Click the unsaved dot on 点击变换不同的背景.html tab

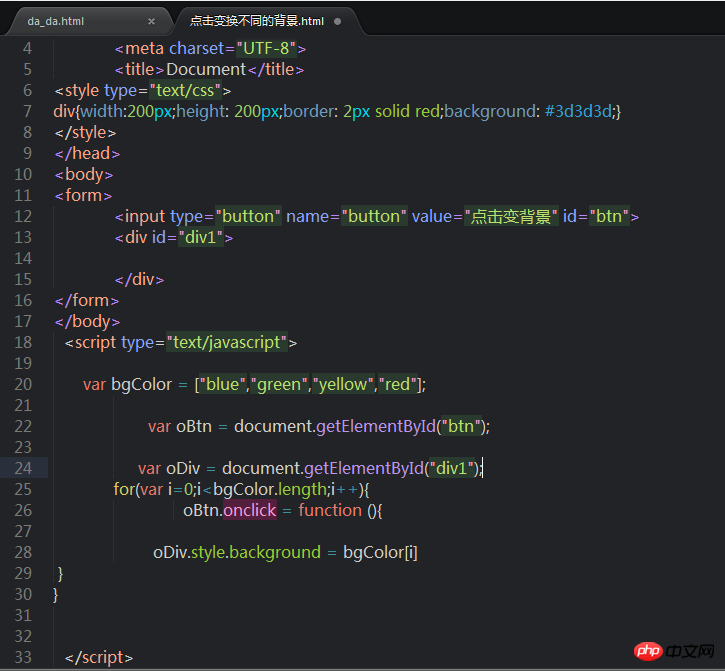338,21
